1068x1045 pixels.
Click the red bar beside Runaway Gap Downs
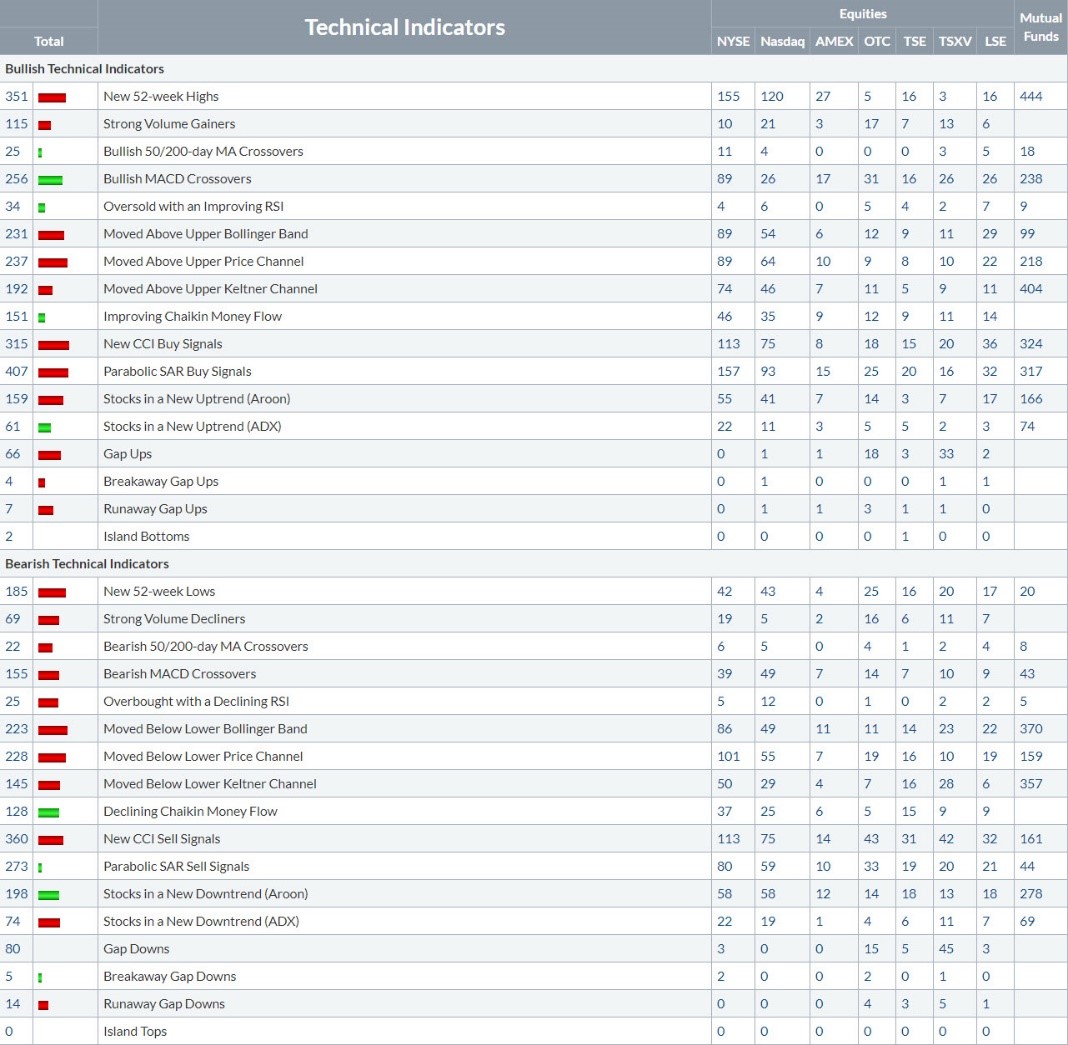(43, 1005)
